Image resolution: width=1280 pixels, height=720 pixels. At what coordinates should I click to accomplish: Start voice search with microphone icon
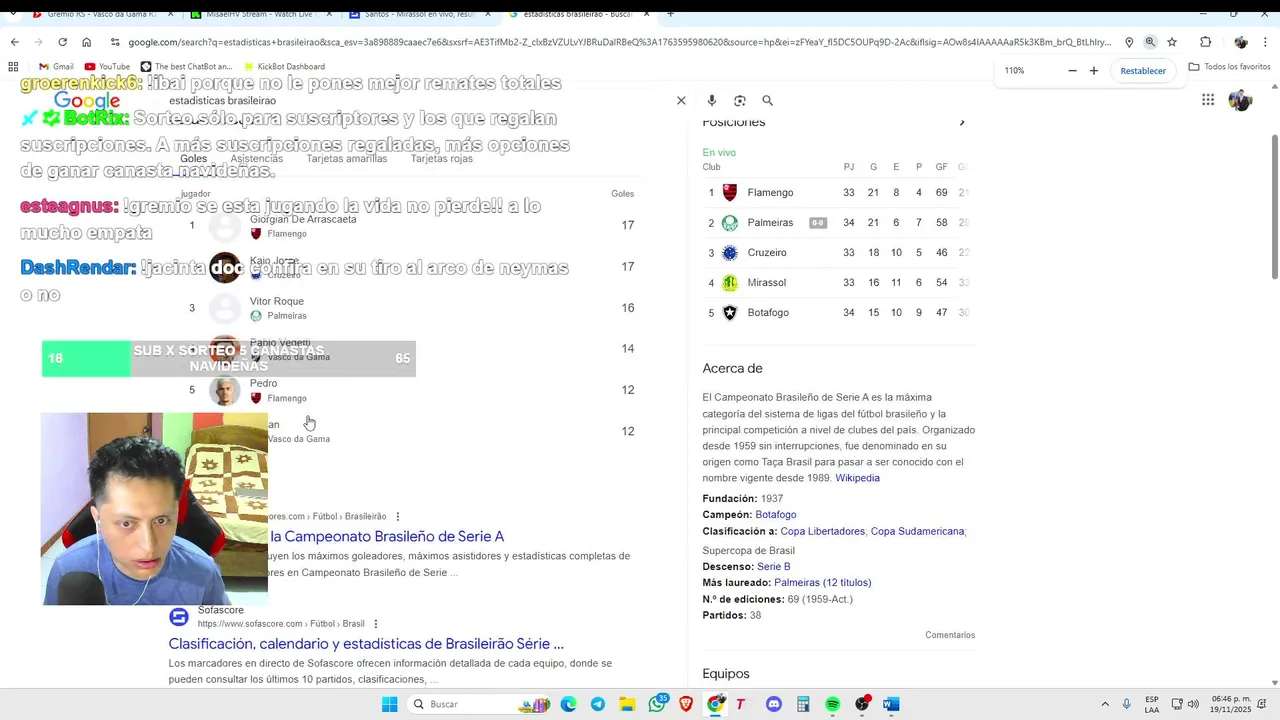click(x=711, y=101)
